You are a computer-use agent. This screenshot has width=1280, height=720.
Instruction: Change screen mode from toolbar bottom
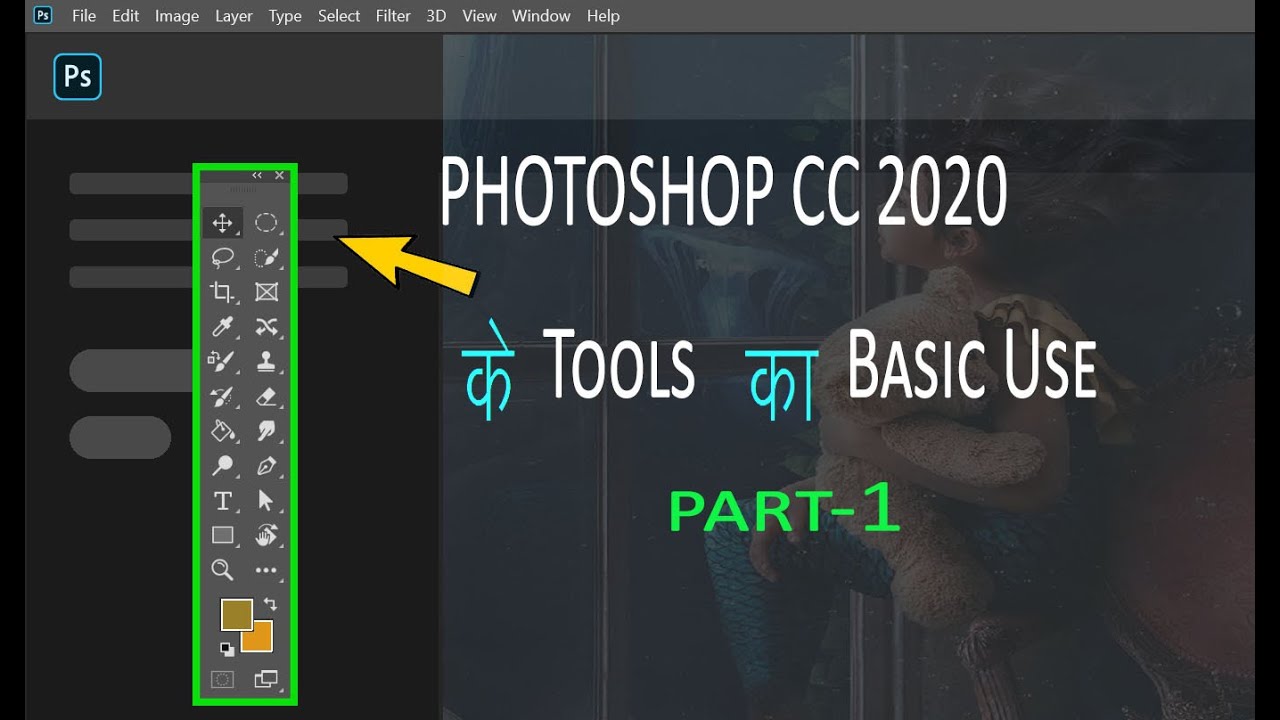pyautogui.click(x=266, y=680)
